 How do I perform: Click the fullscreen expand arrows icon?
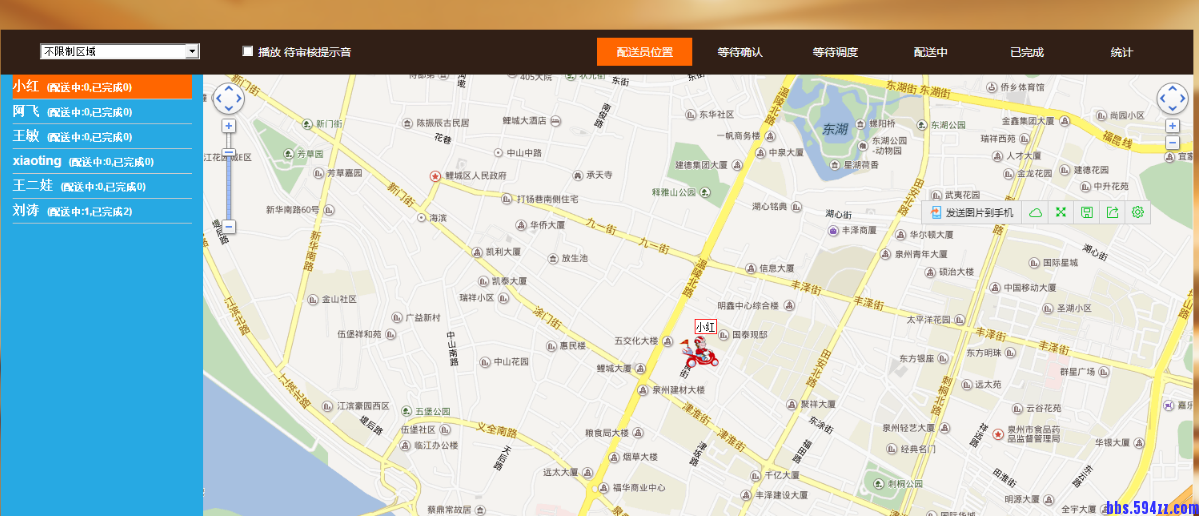coord(1061,212)
